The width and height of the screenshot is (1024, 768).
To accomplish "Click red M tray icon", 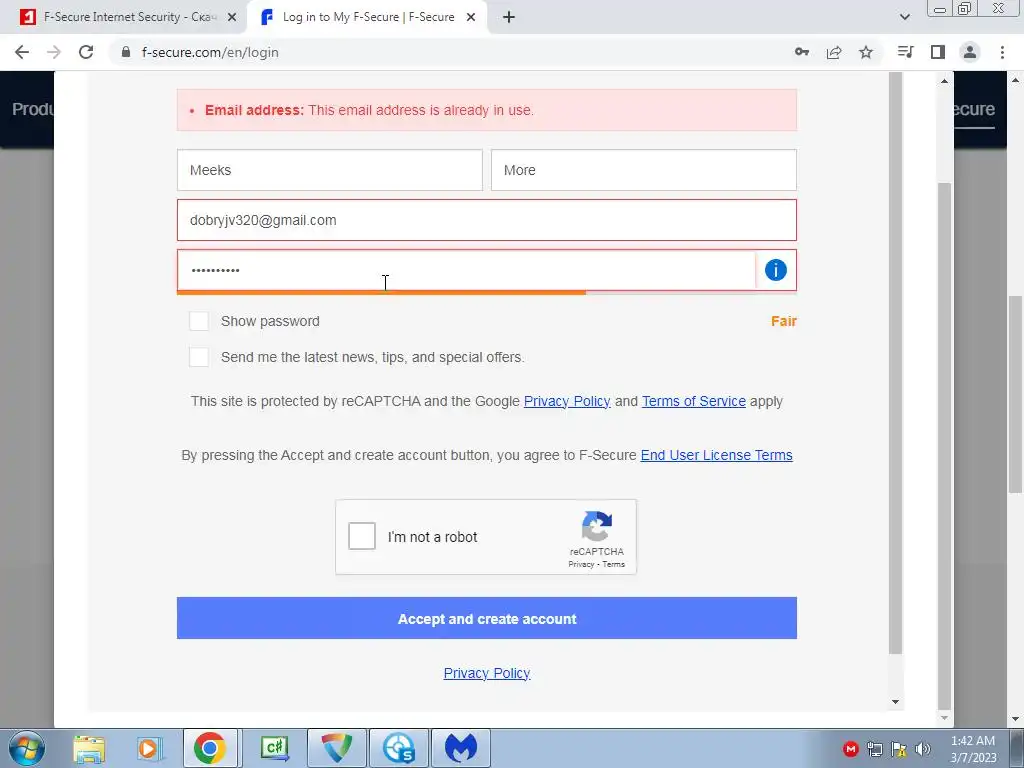I will tap(850, 749).
